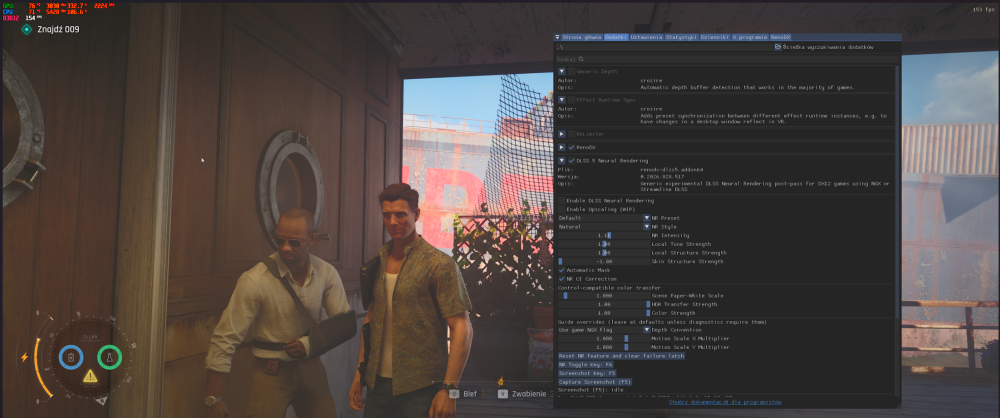Disable the DLSS 5 Neural Rendering add-on checkbox

click(571, 161)
